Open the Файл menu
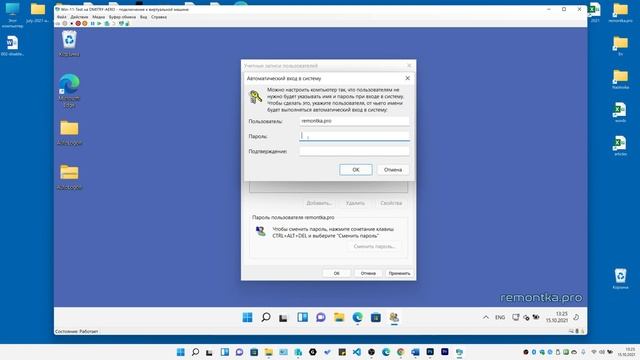 [x=61, y=17]
